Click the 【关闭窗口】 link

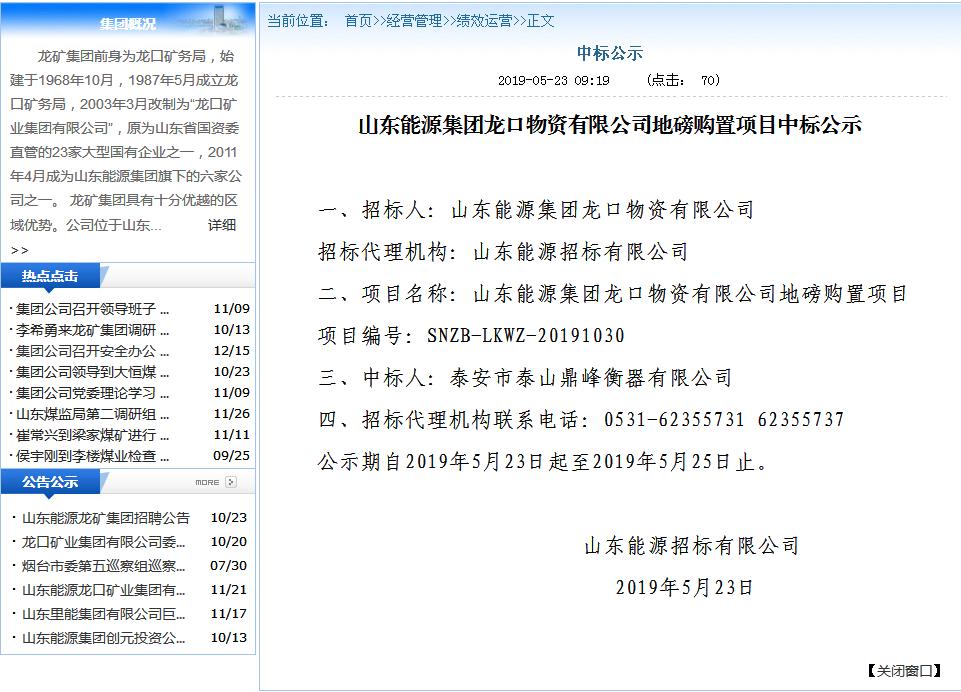click(x=903, y=671)
